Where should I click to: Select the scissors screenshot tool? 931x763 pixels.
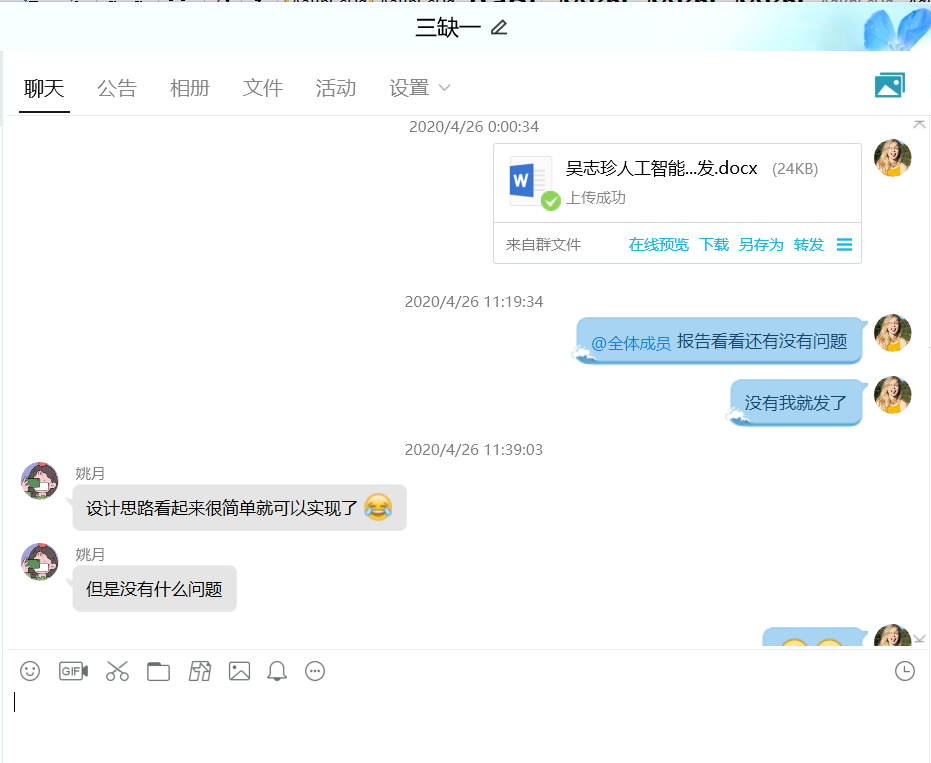(x=117, y=671)
